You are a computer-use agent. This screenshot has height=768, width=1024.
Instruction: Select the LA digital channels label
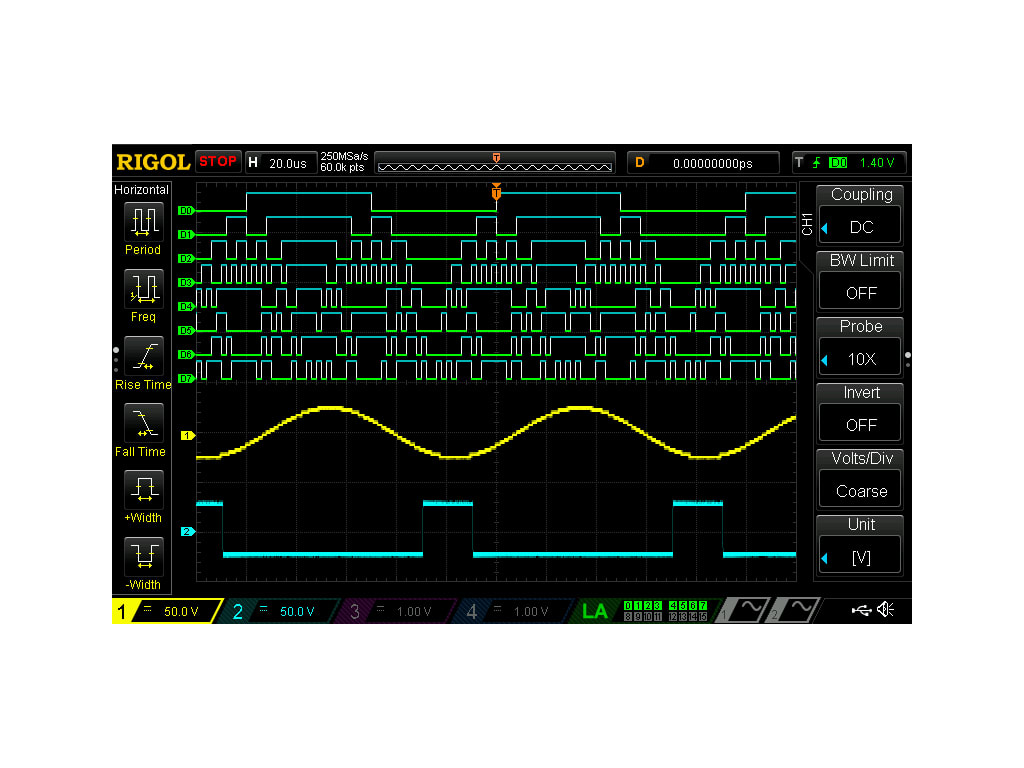click(595, 611)
